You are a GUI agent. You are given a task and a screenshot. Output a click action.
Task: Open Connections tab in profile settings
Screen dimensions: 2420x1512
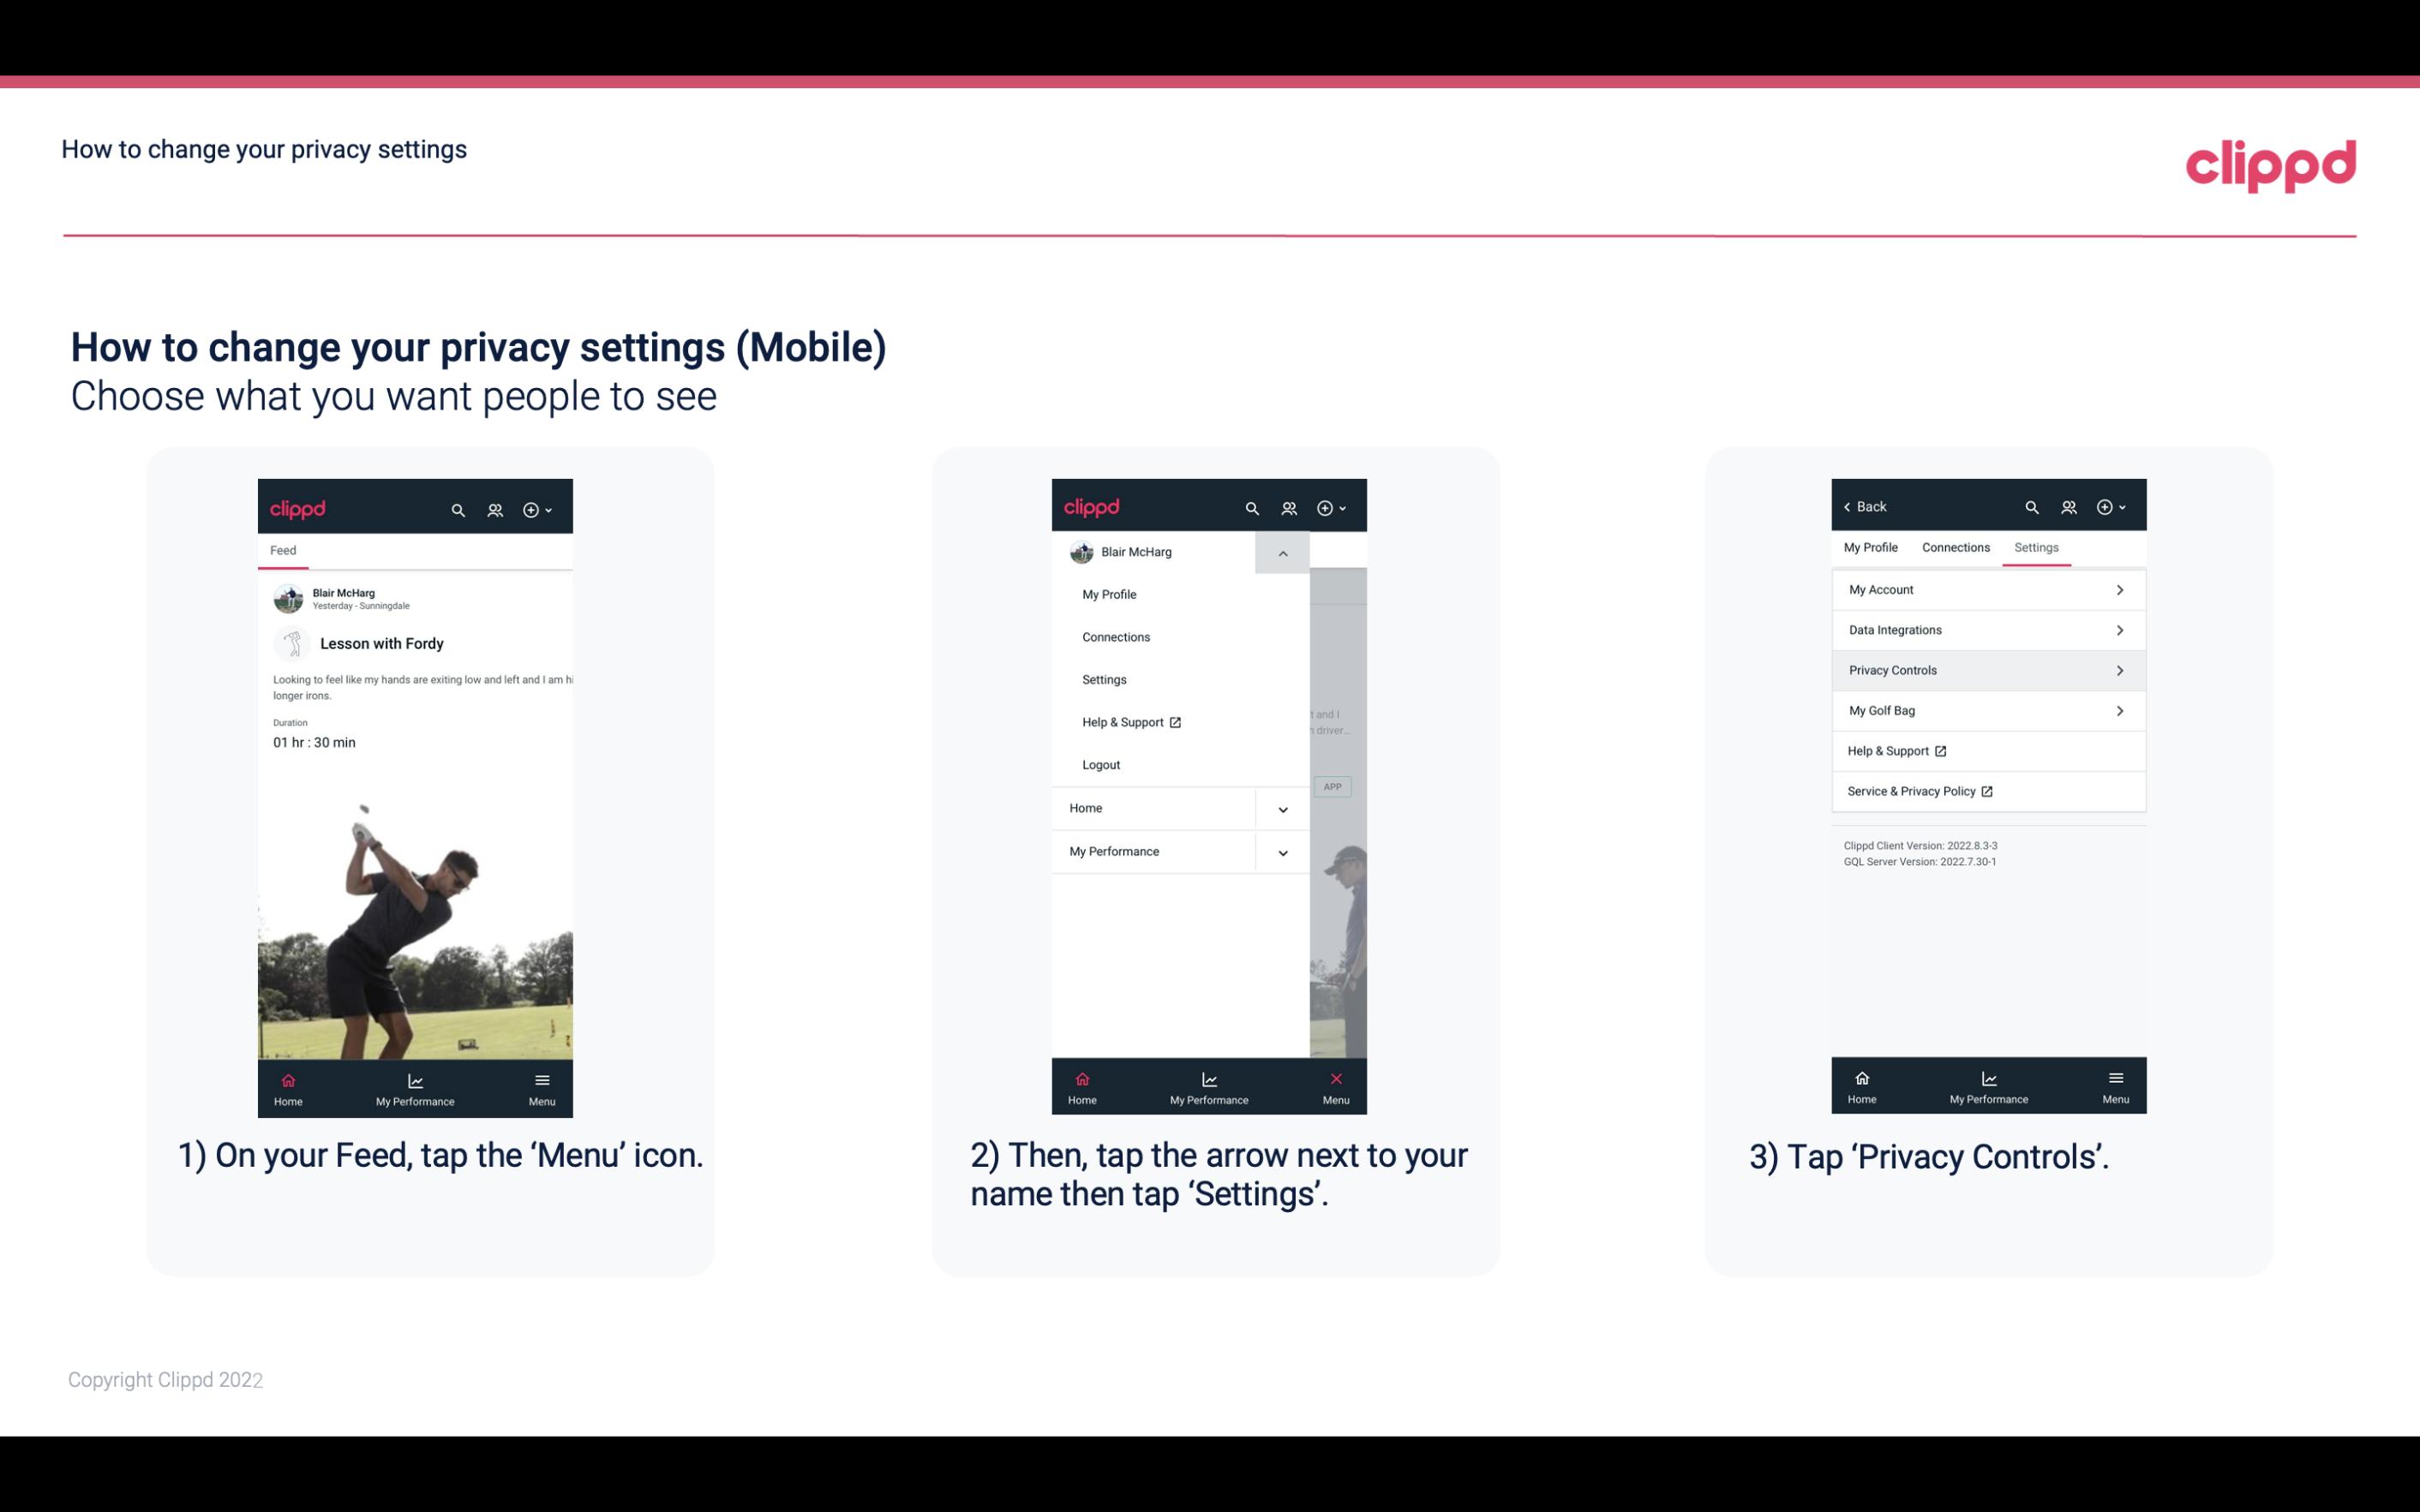[1953, 547]
